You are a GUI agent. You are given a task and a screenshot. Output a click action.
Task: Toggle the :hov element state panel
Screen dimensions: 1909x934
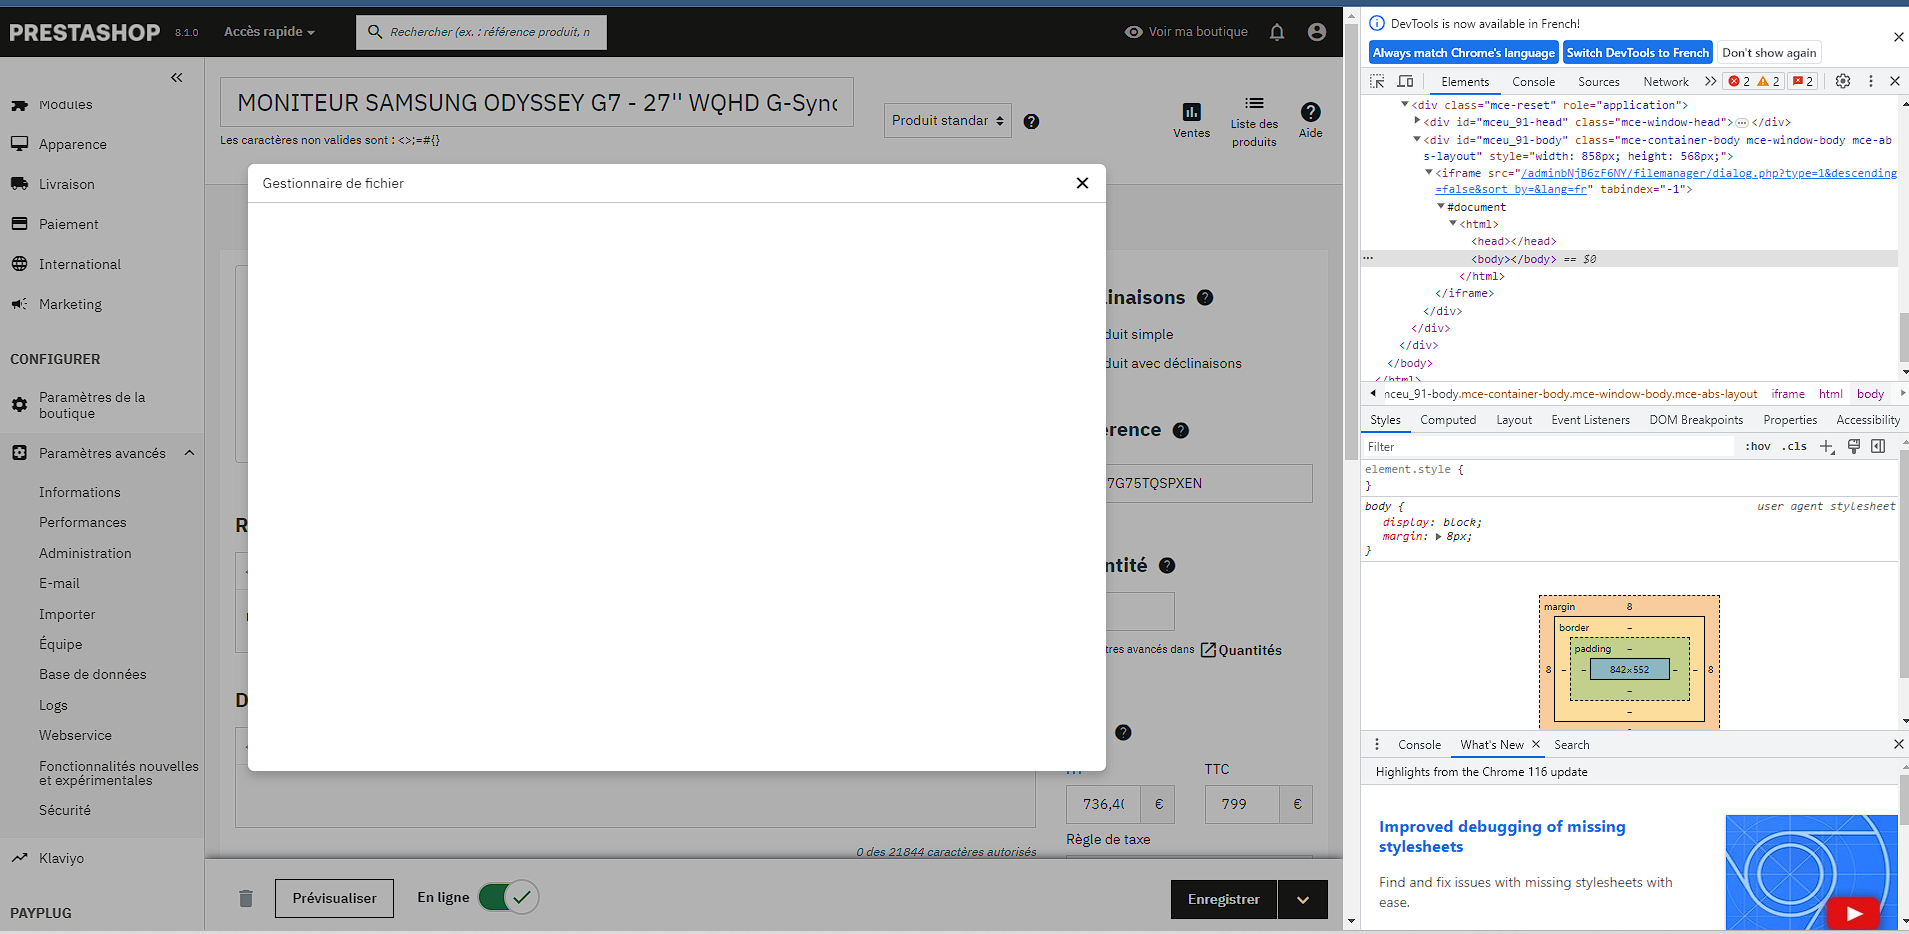click(x=1757, y=447)
